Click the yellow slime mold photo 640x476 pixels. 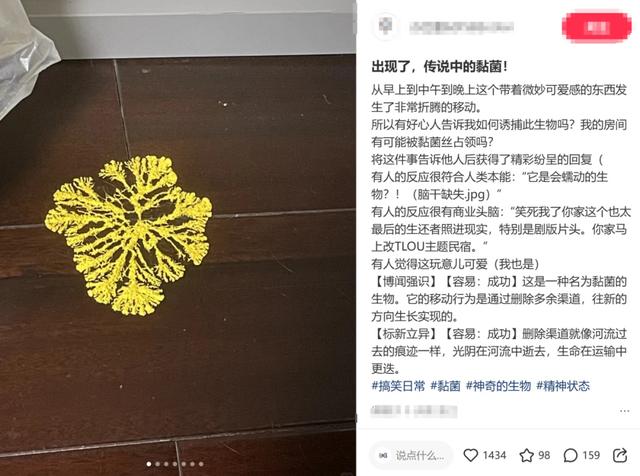(x=129, y=235)
